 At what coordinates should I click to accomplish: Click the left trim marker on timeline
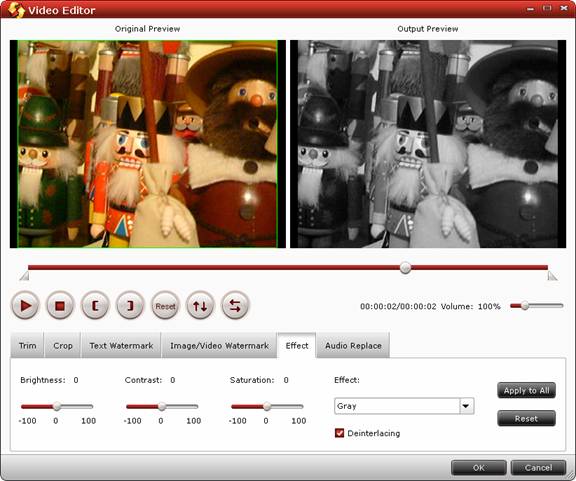24,276
